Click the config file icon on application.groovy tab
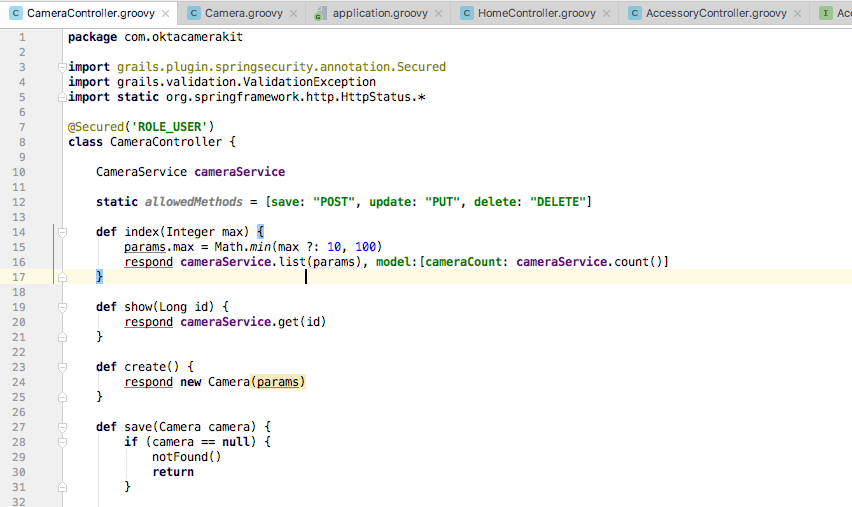Screen dimensions: 852x507 tap(319, 14)
